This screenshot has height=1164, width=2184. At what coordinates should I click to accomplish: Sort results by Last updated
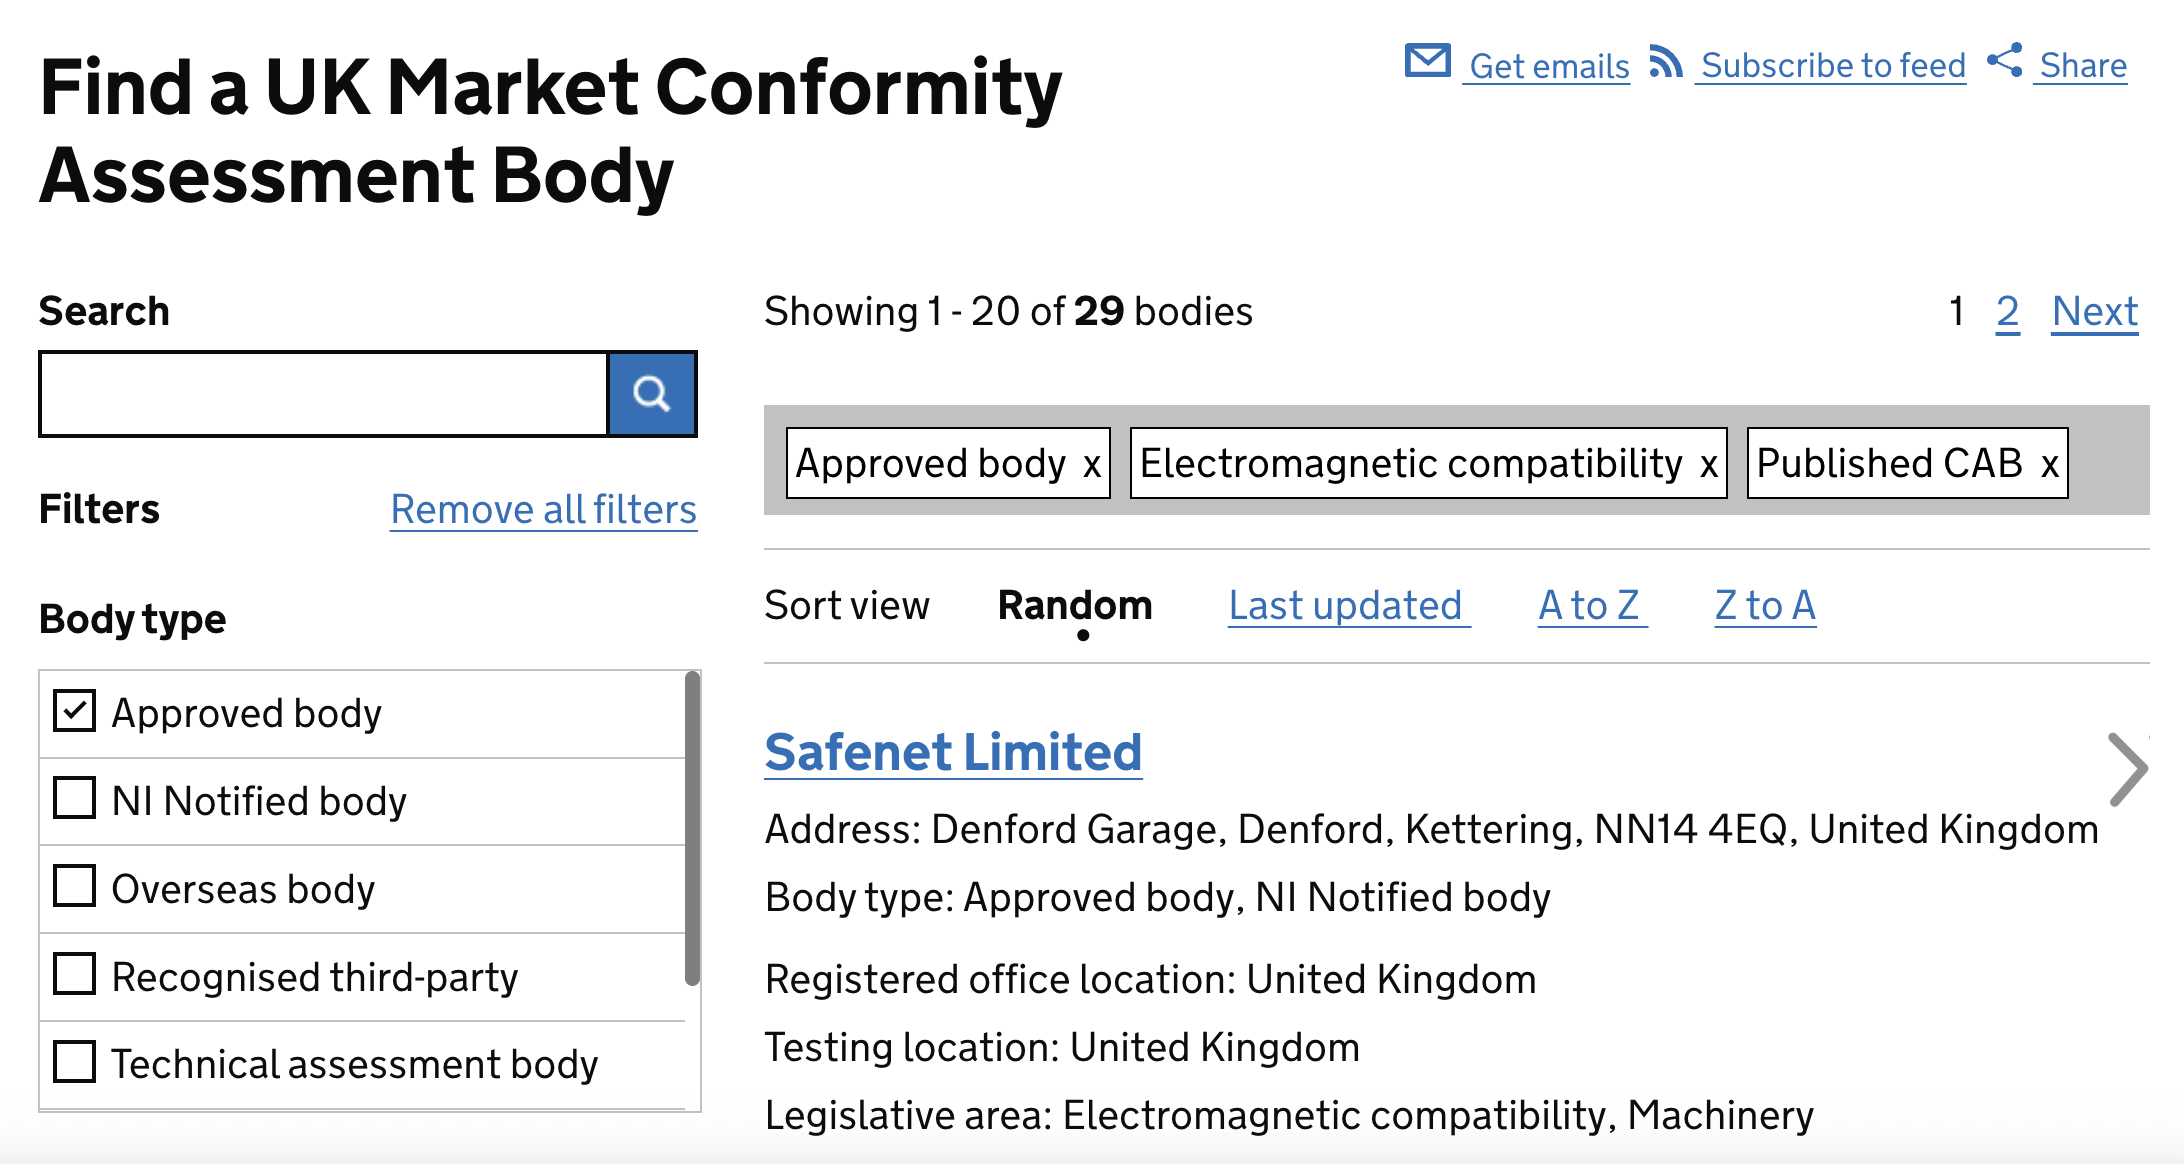[1349, 606]
